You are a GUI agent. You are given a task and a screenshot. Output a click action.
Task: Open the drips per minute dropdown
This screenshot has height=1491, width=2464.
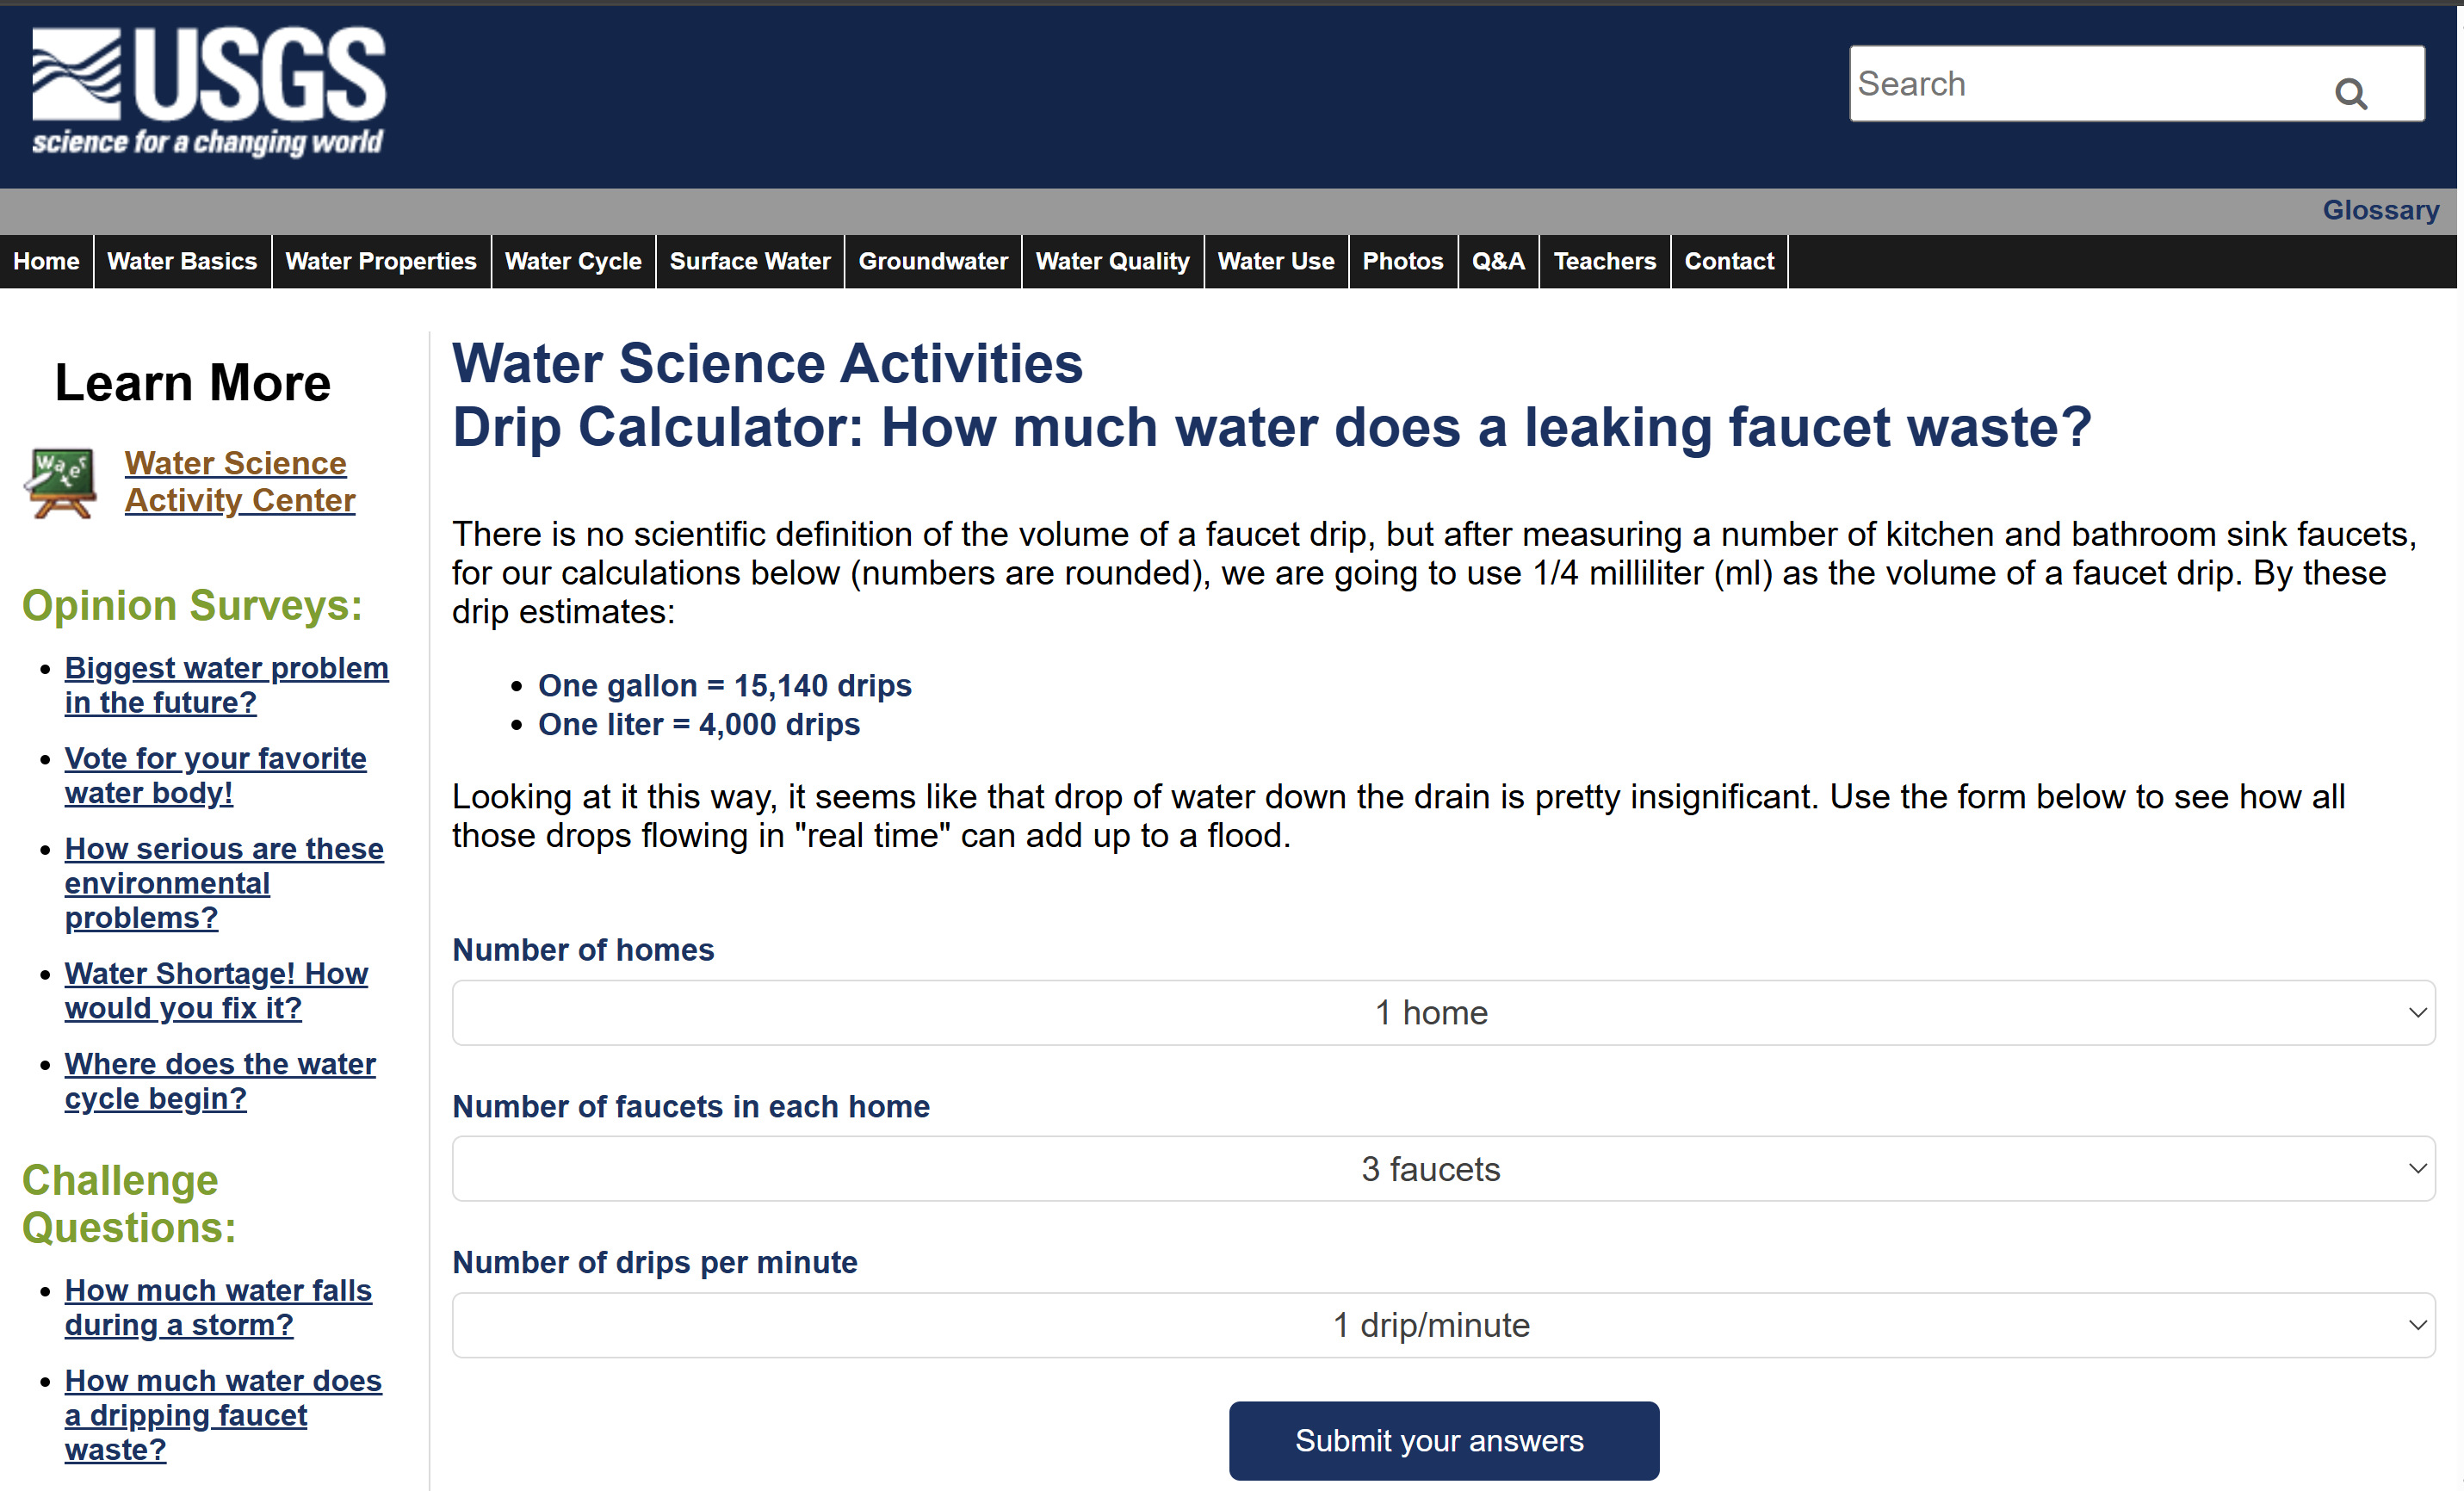[1442, 1325]
